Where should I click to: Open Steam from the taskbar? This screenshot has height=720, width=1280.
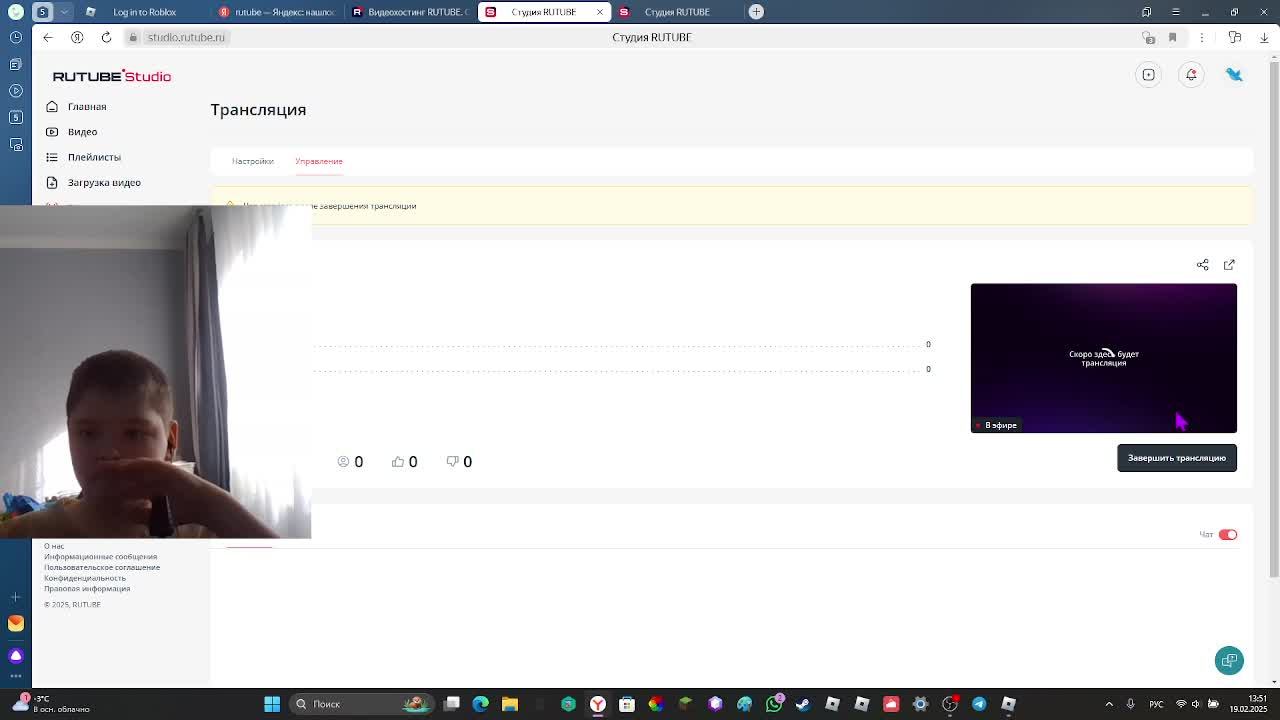803,704
